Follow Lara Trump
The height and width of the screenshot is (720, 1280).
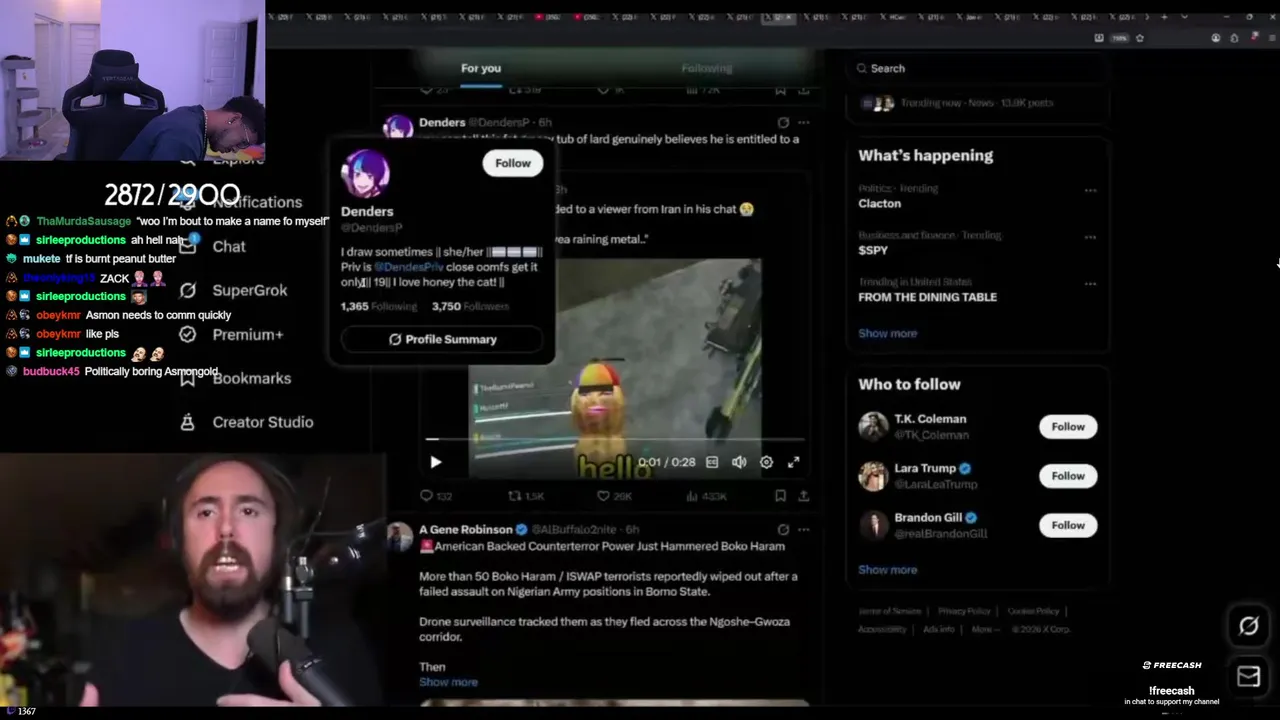(x=1067, y=475)
